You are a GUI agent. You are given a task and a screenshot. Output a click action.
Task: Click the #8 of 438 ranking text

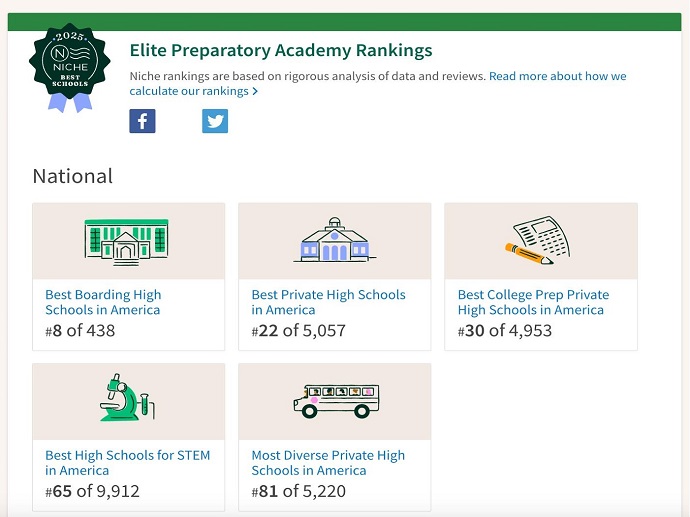pos(80,330)
